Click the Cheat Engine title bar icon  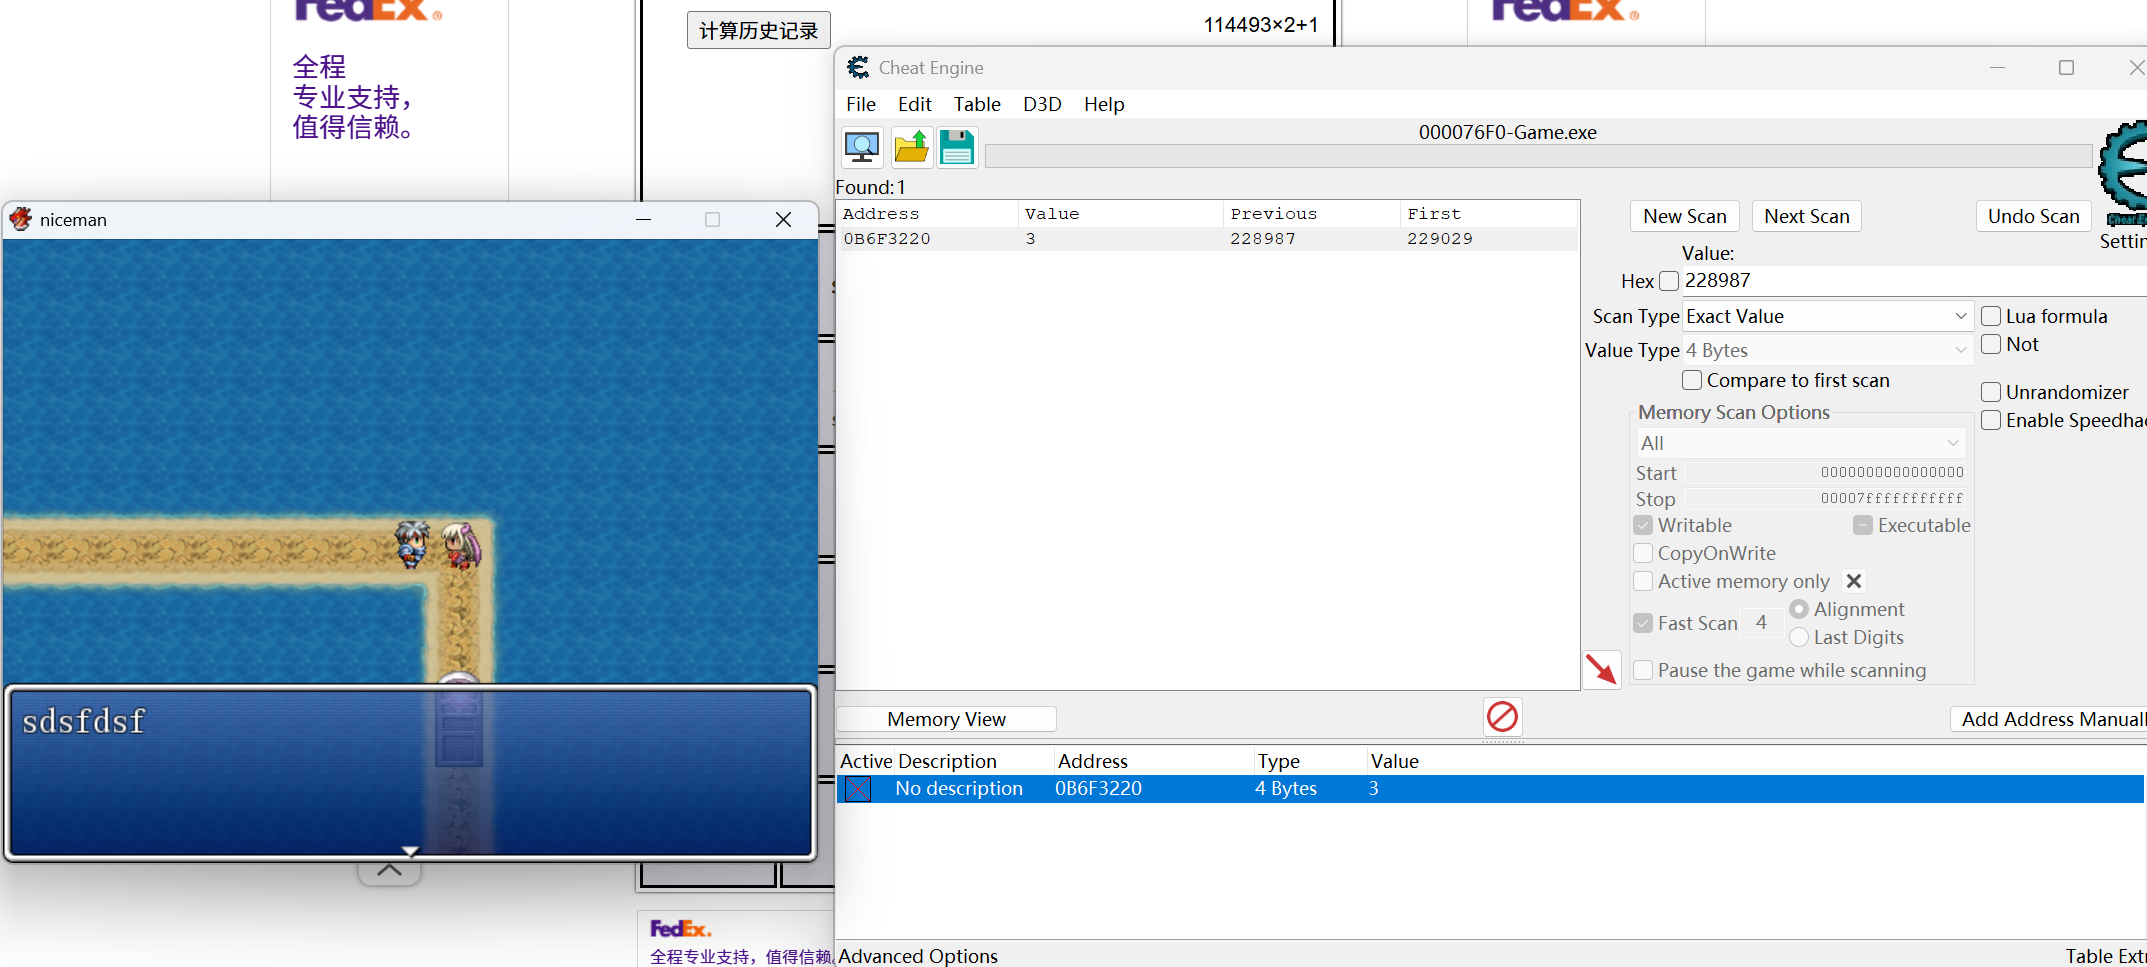pos(858,67)
